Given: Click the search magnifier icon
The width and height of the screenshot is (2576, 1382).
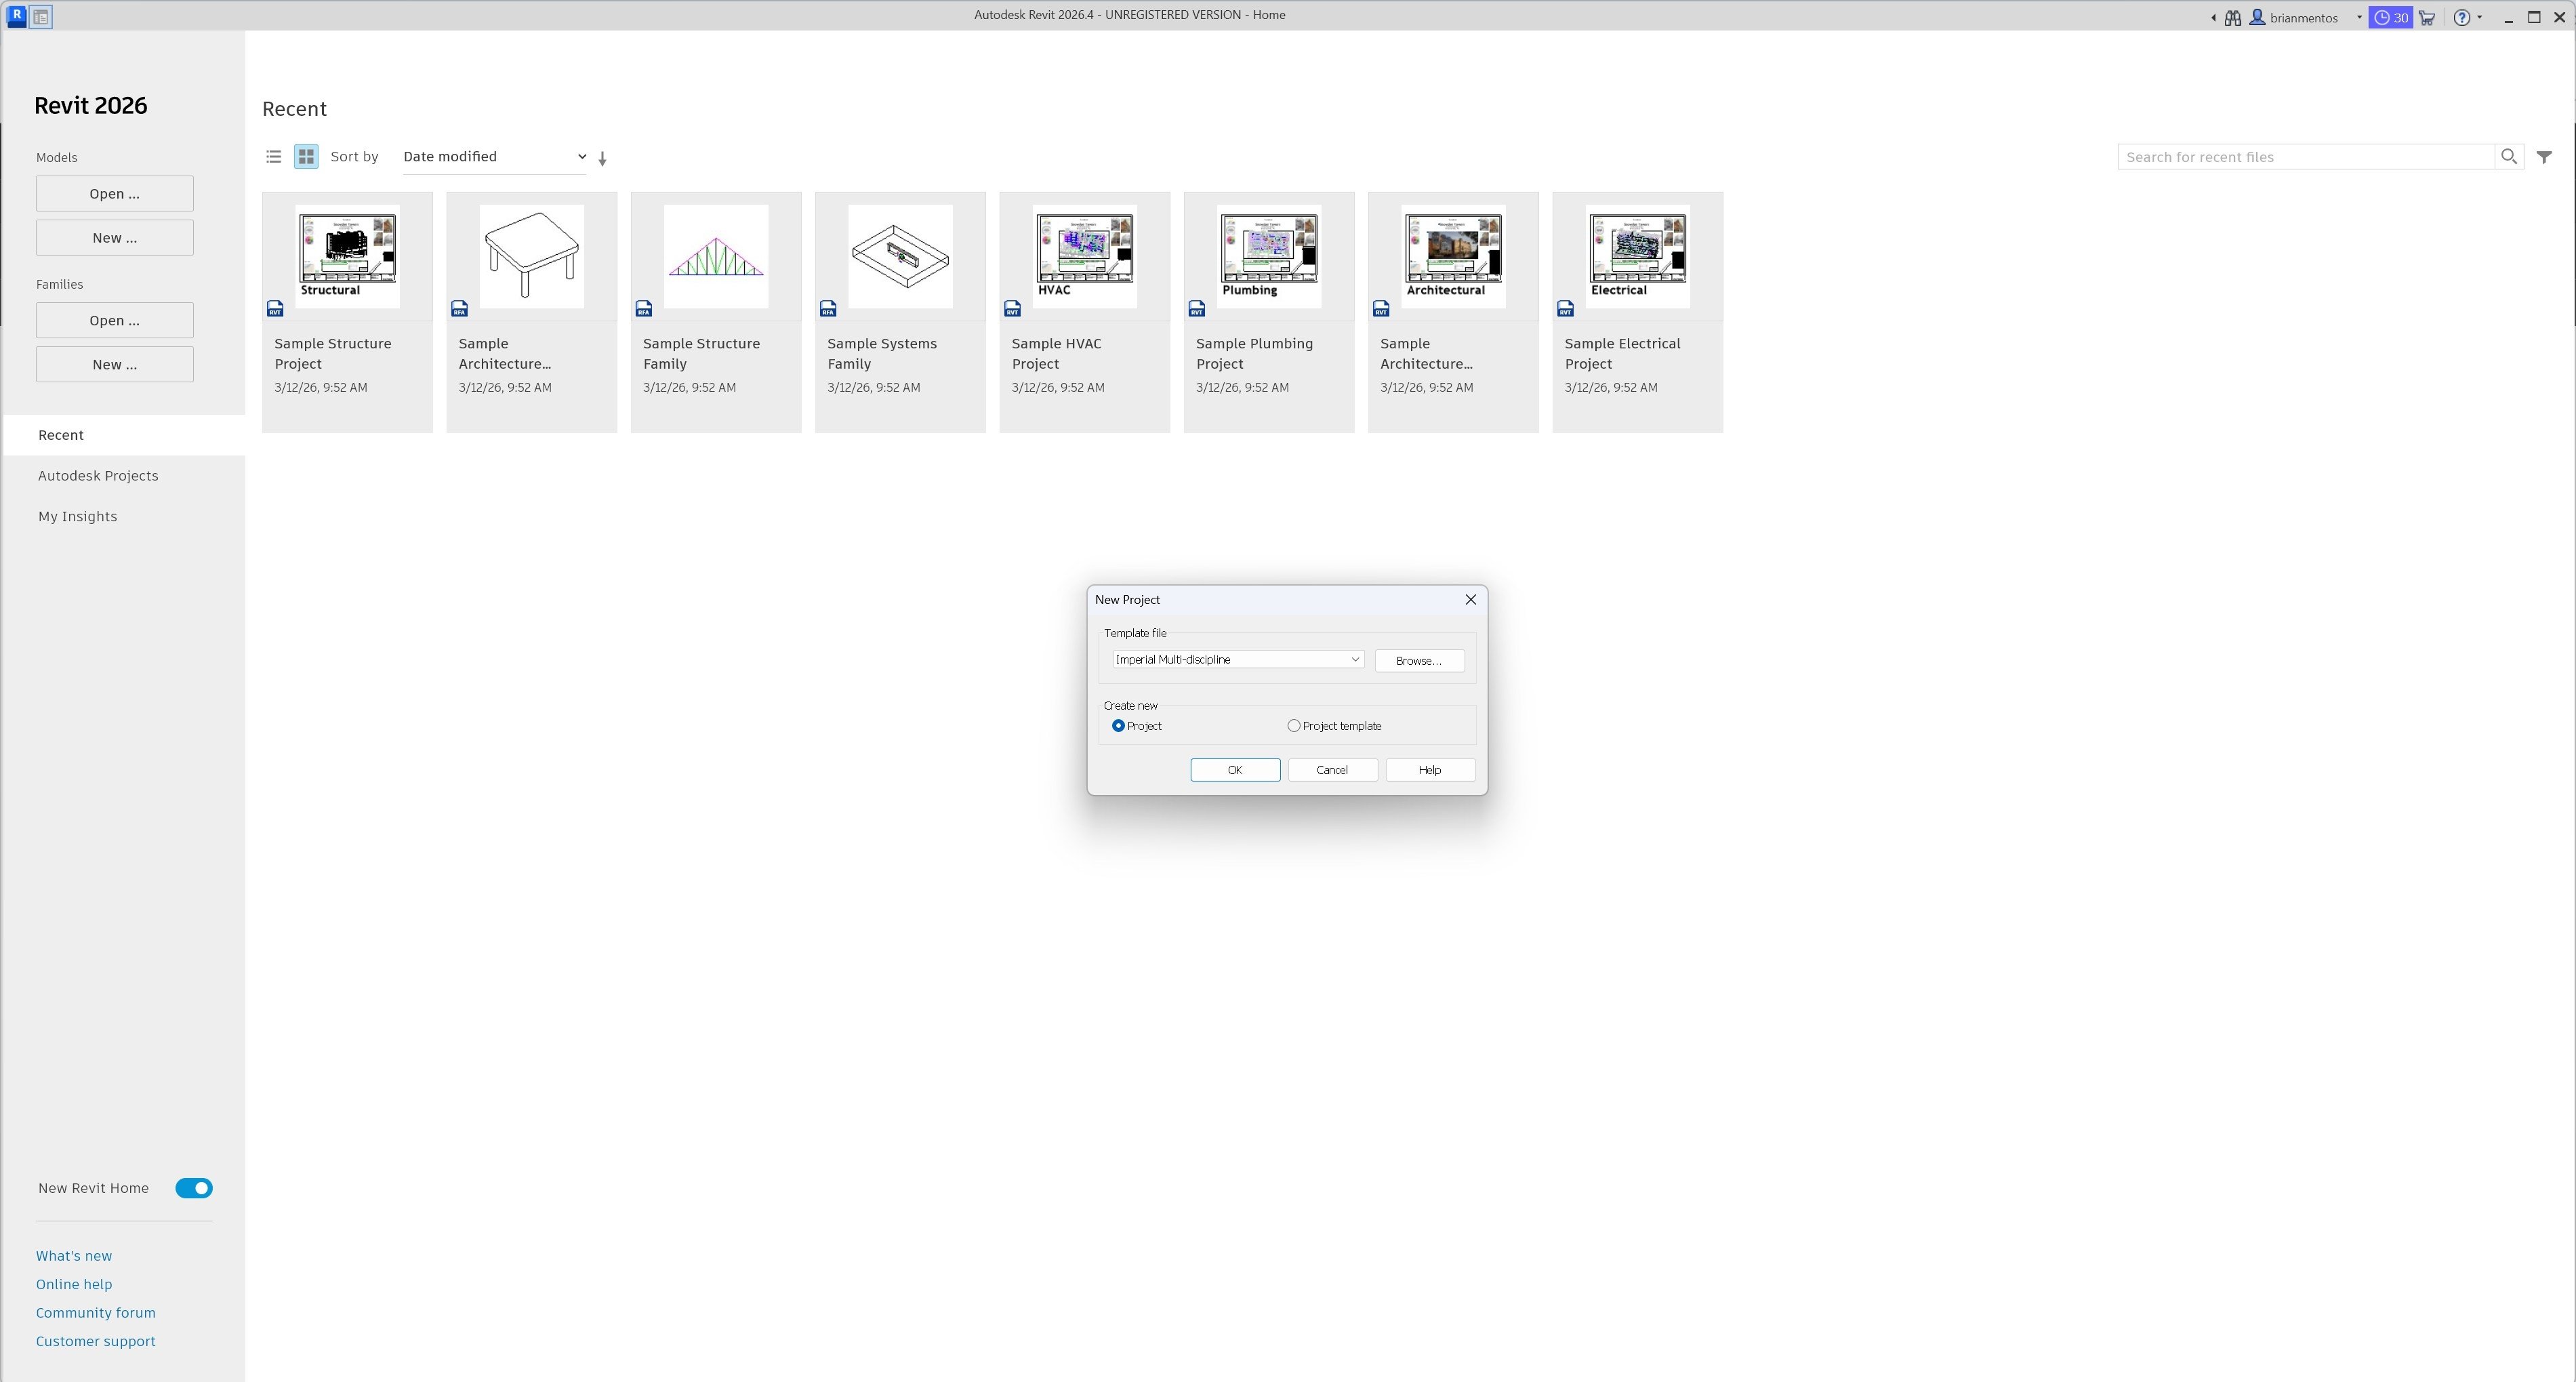Looking at the screenshot, I should [2508, 157].
